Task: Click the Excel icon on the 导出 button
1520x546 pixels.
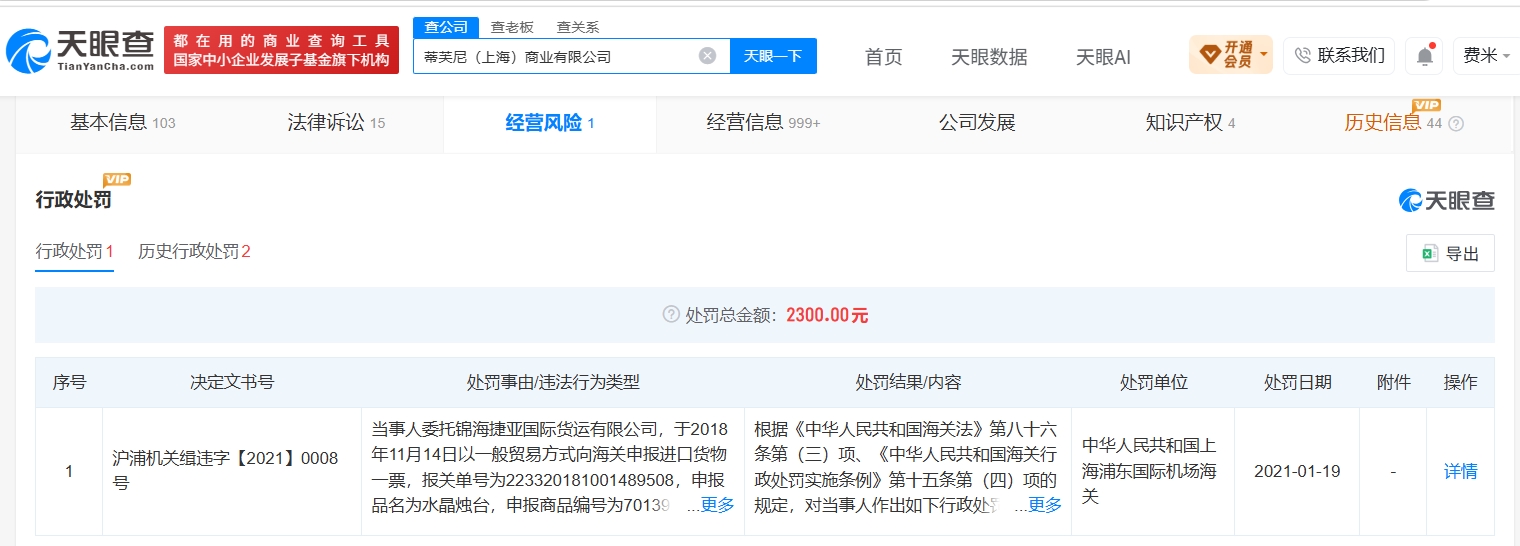Action: pos(1429,254)
